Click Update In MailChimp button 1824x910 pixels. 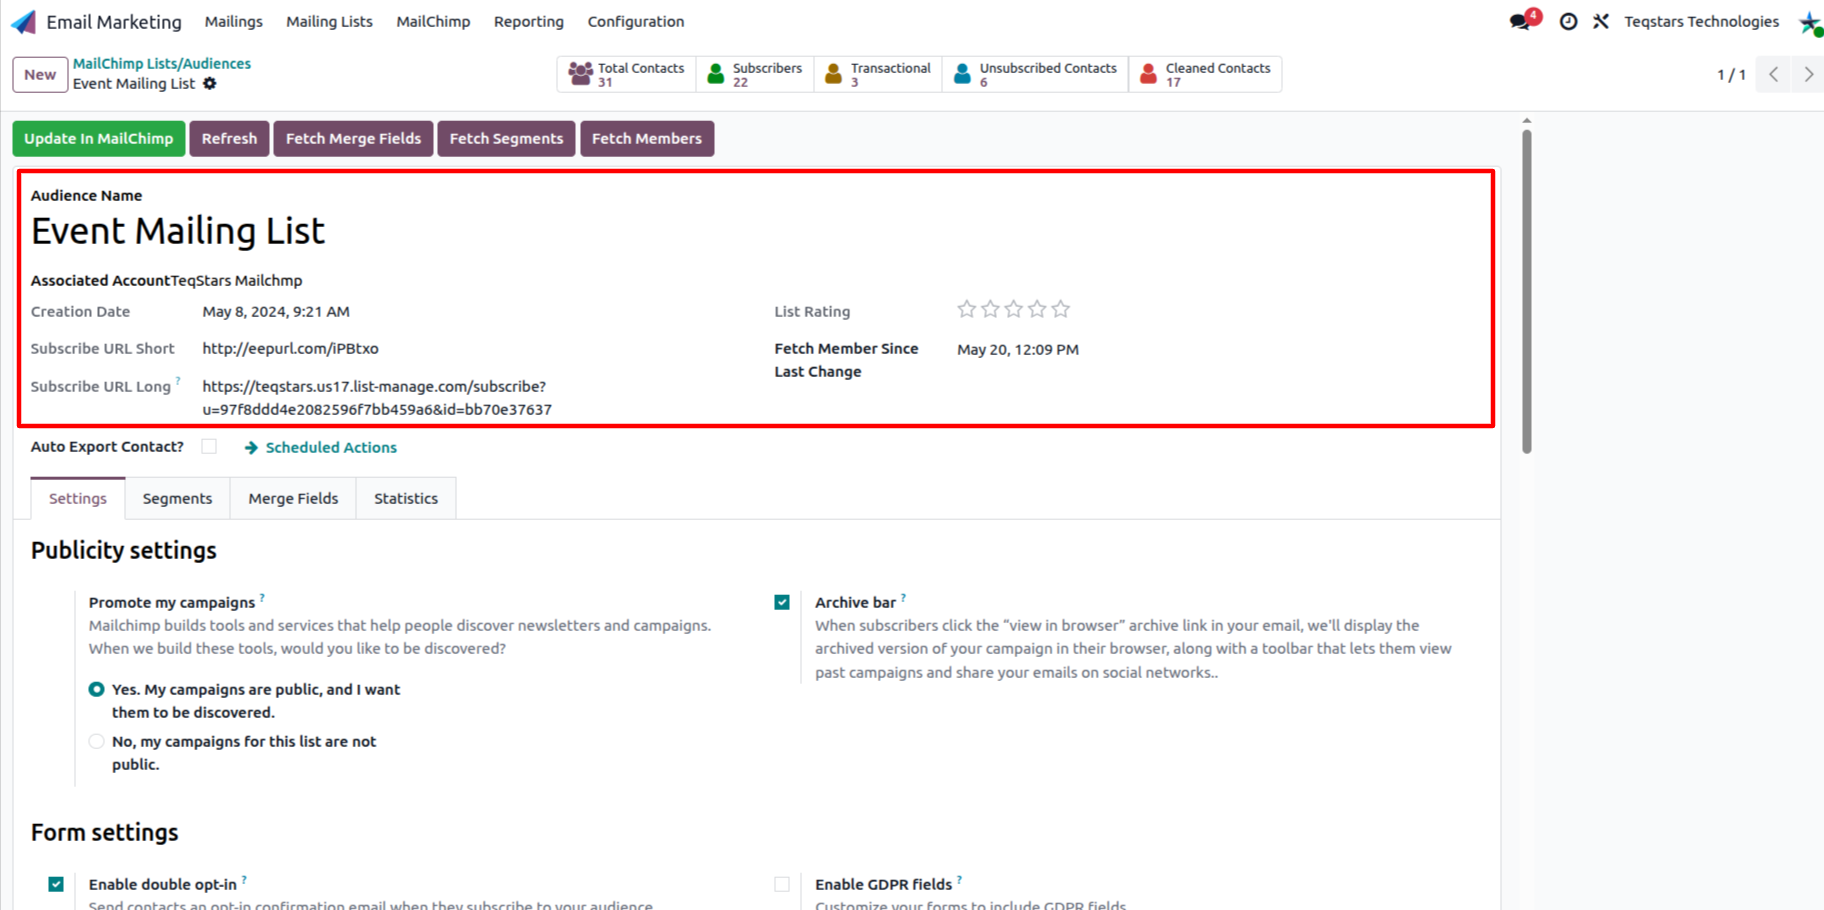tap(99, 139)
